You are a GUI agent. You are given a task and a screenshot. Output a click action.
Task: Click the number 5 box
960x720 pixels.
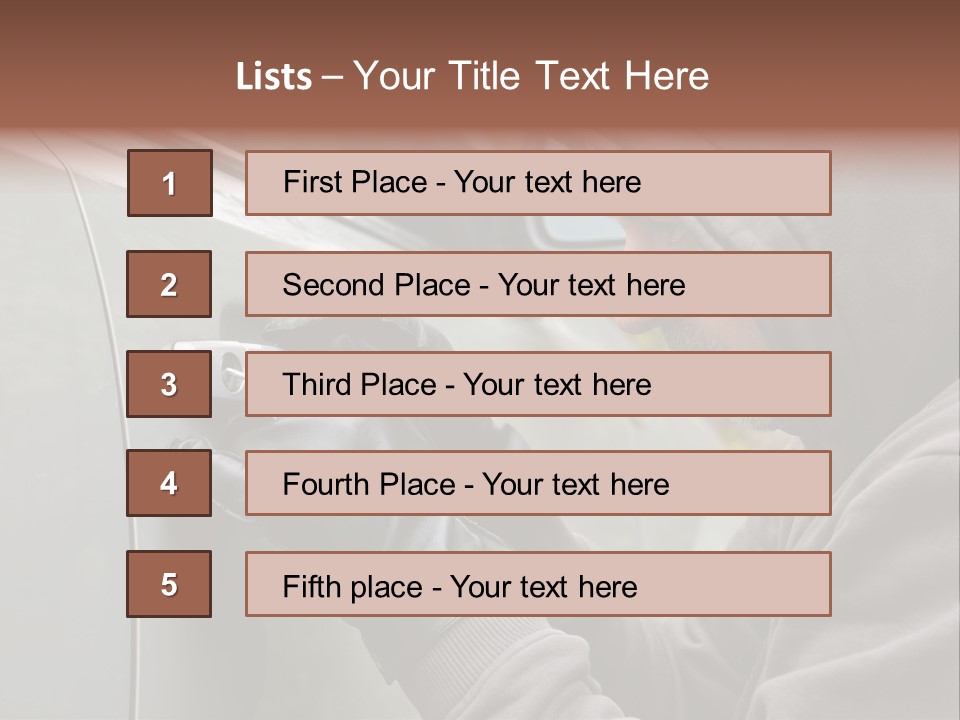click(x=169, y=584)
